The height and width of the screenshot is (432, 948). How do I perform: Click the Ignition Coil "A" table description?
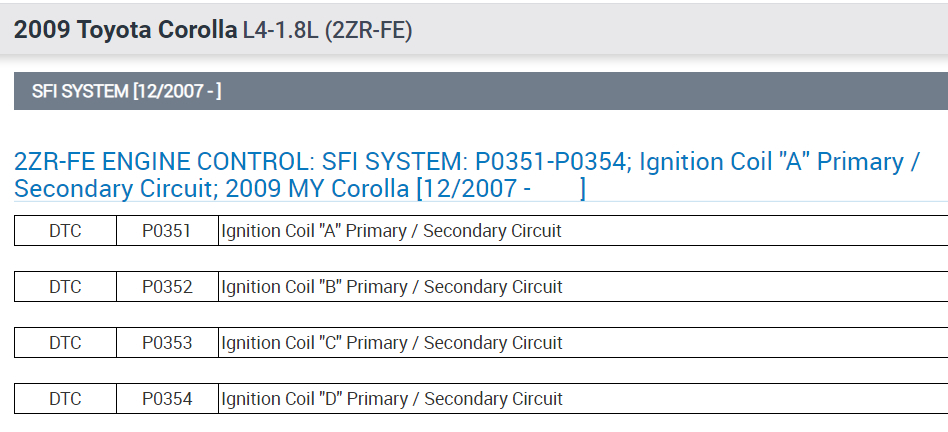391,231
